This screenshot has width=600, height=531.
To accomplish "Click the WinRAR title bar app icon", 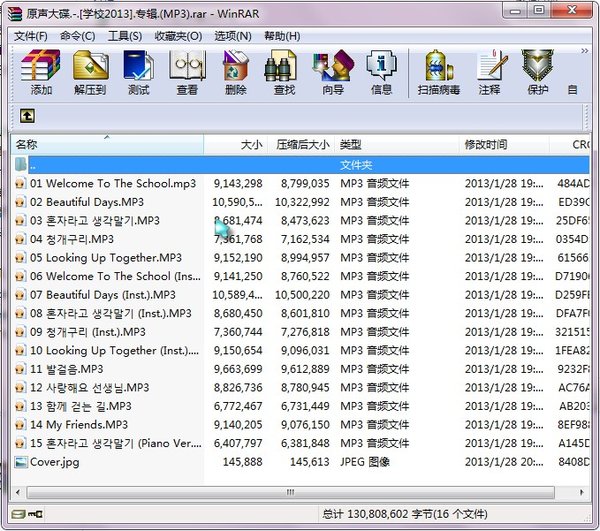I will pos(15,14).
